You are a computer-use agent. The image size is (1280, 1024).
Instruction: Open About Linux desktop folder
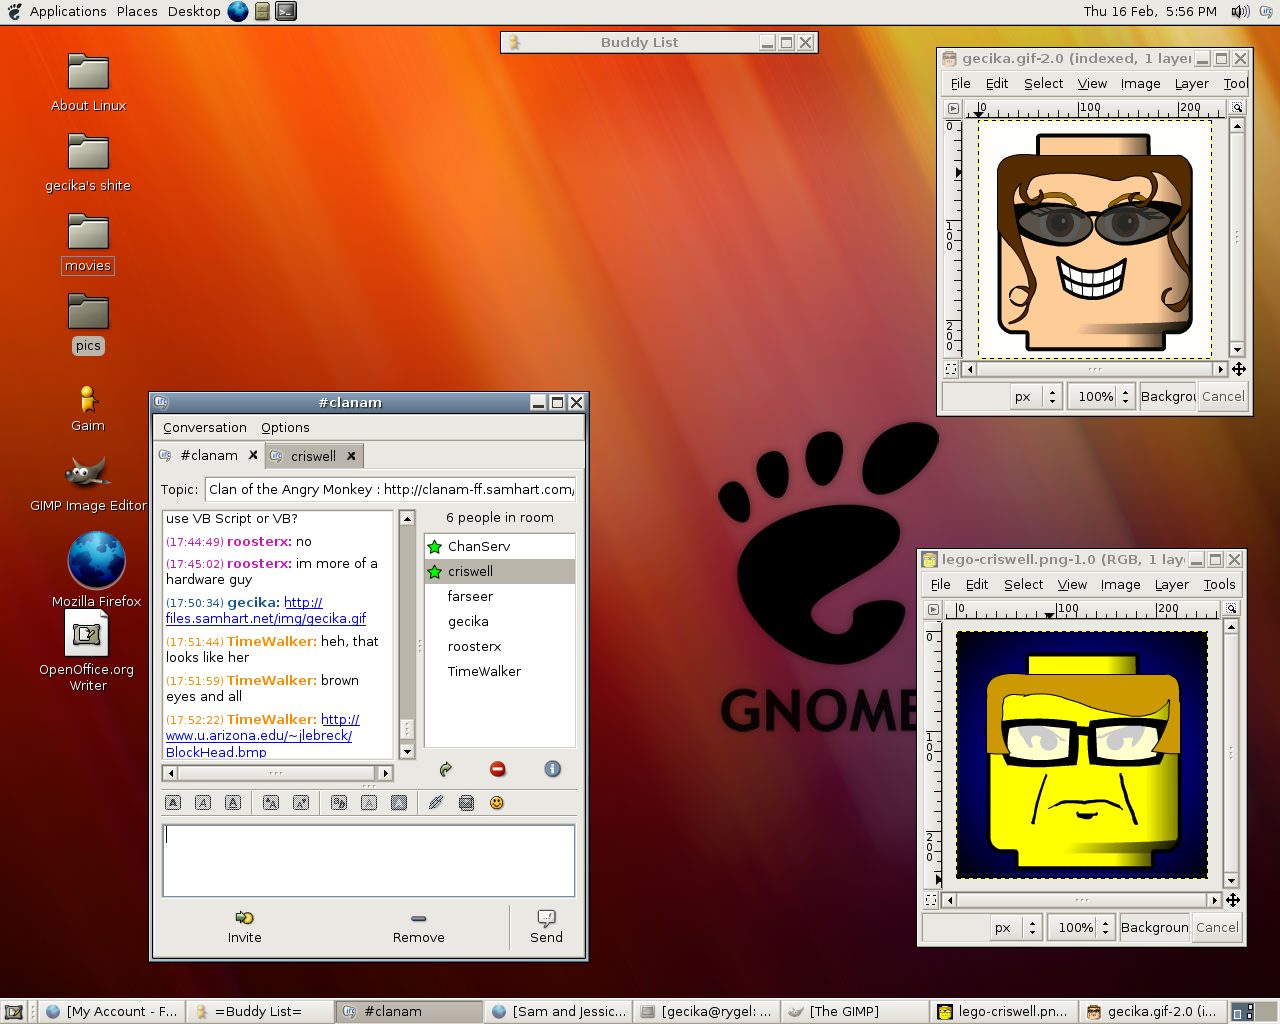[88, 82]
